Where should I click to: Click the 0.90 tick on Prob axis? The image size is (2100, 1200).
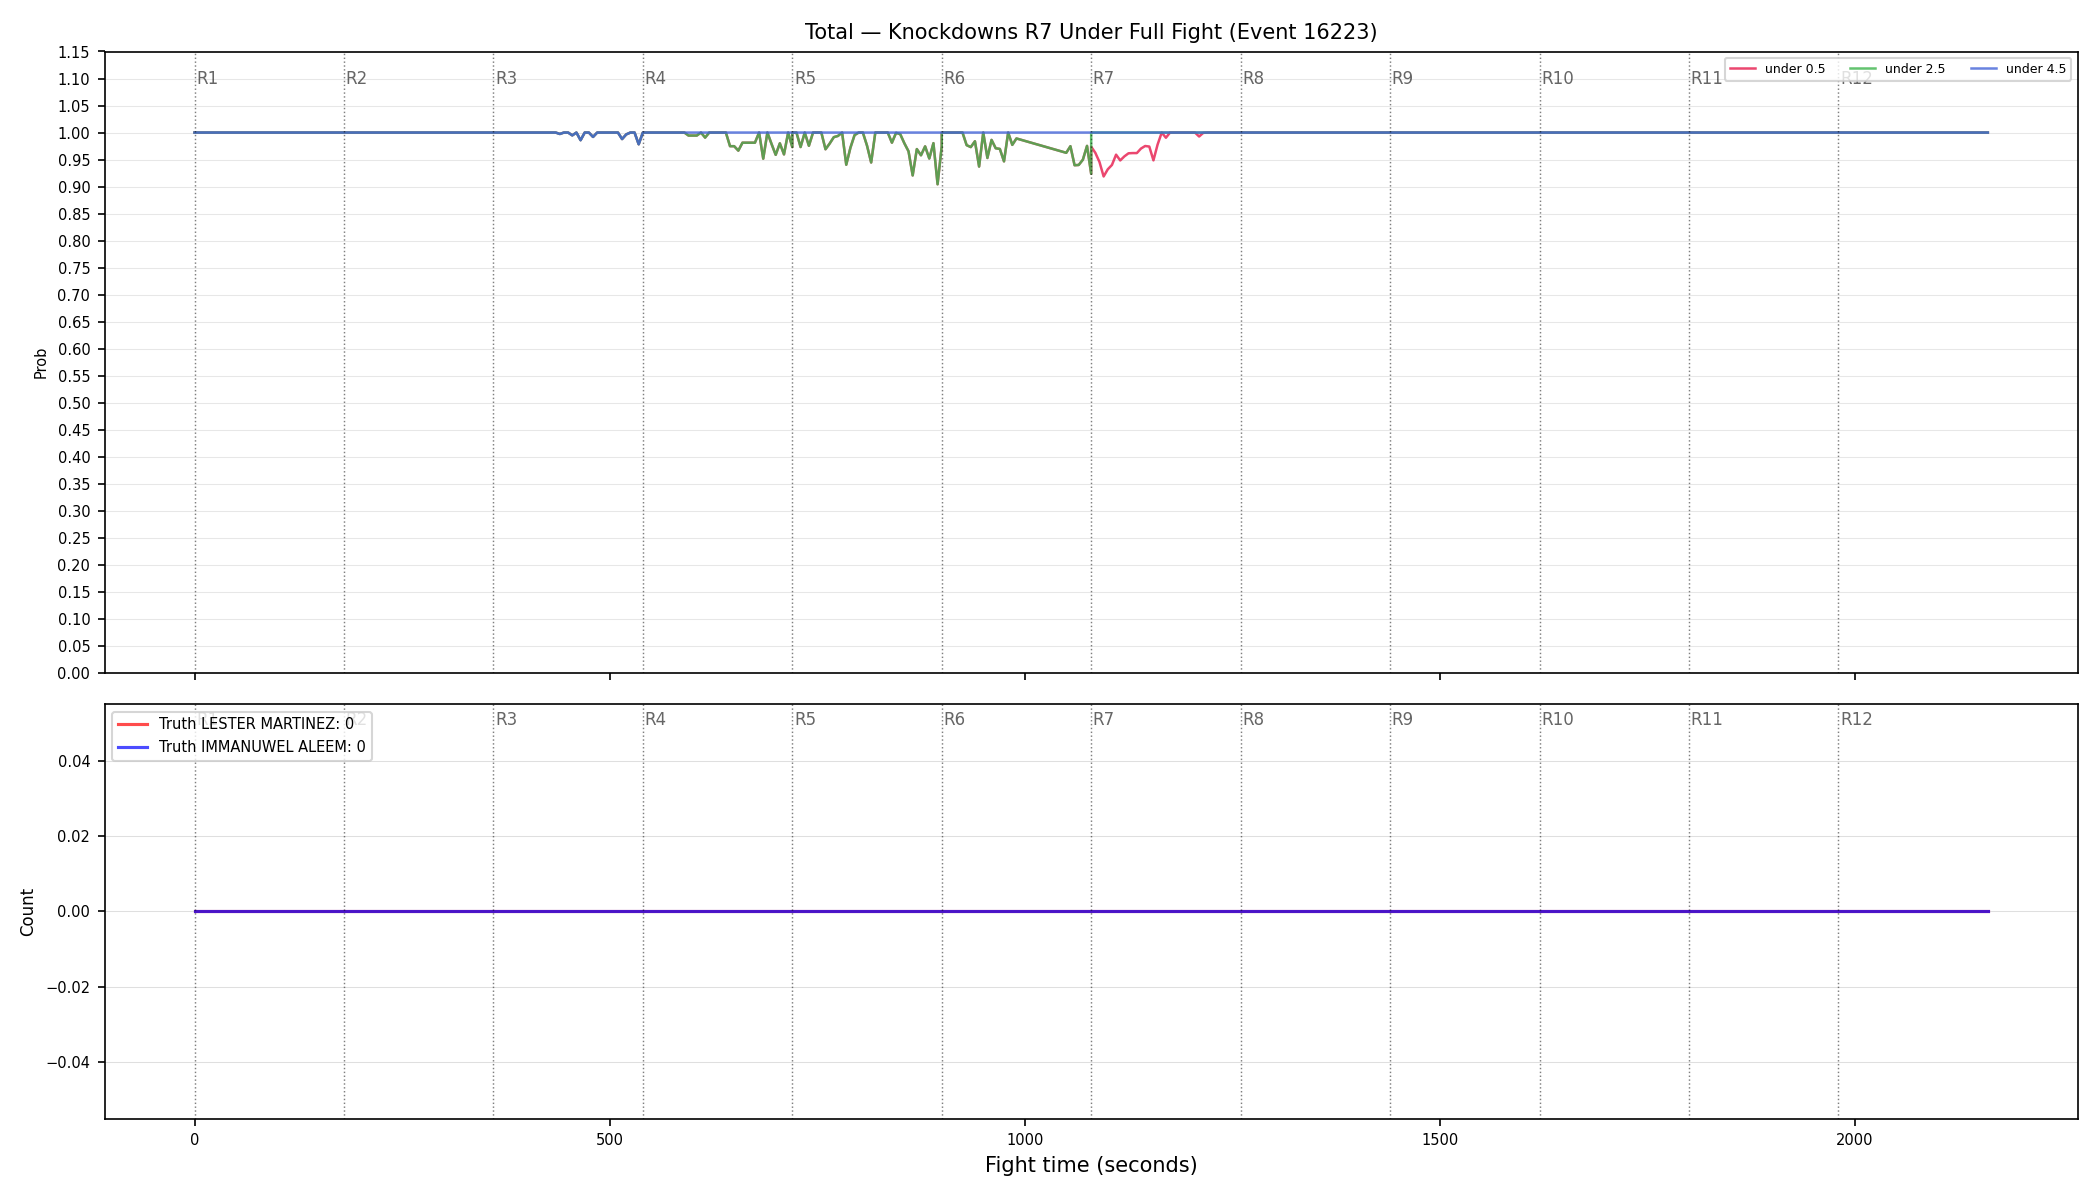pos(74,188)
